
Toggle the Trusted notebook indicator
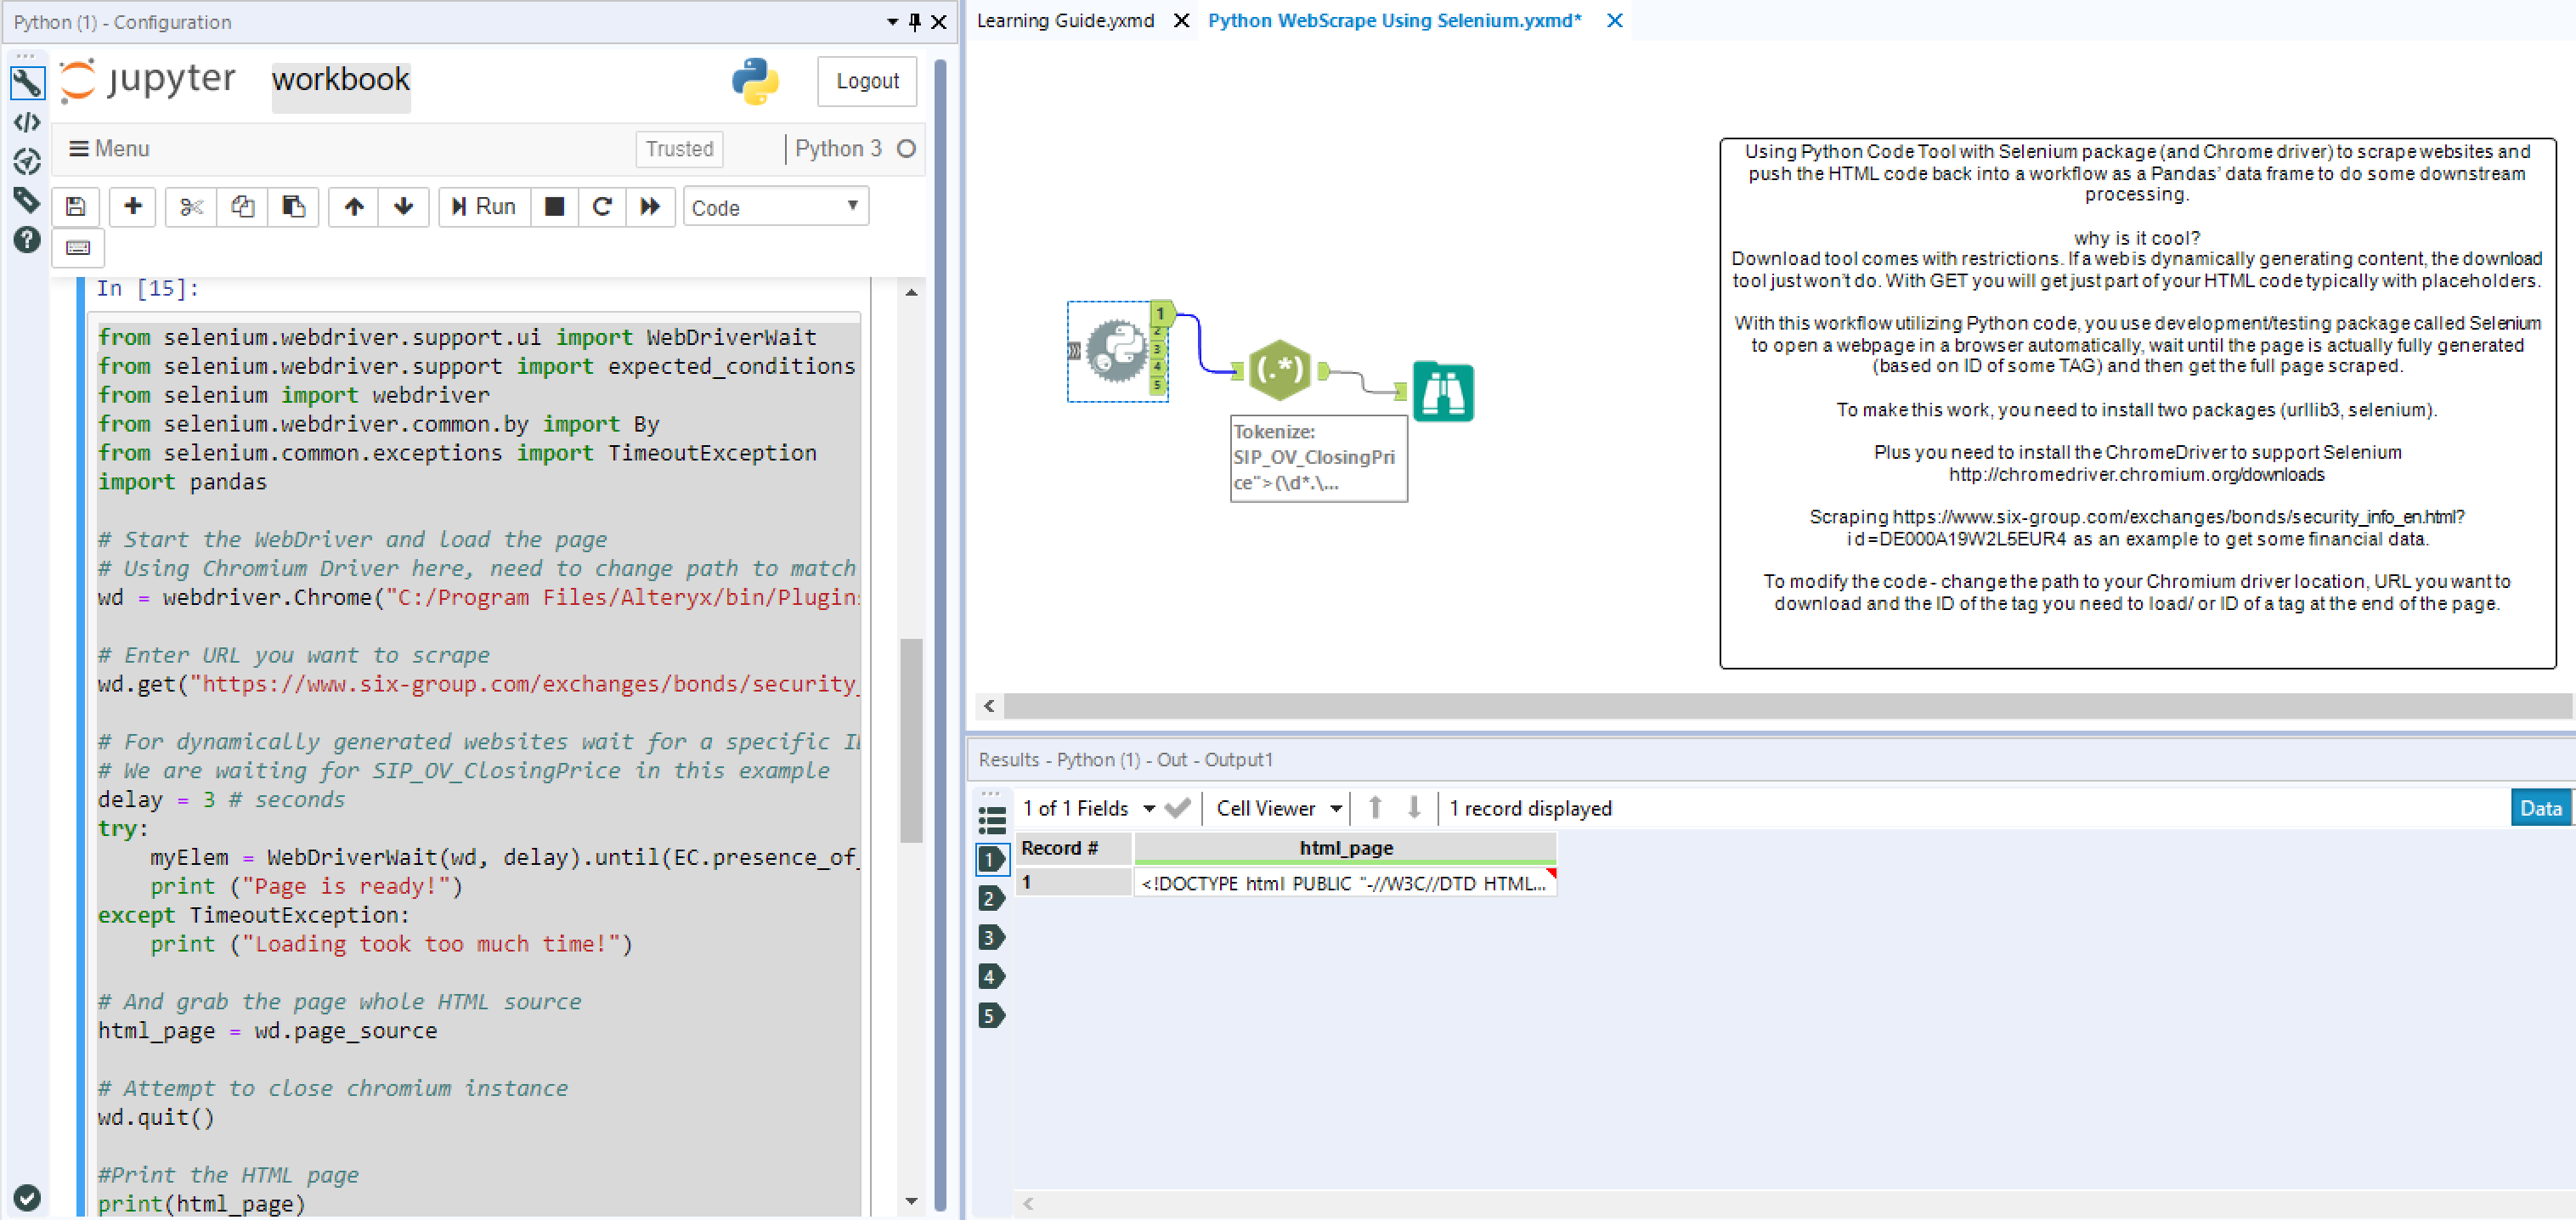679,149
